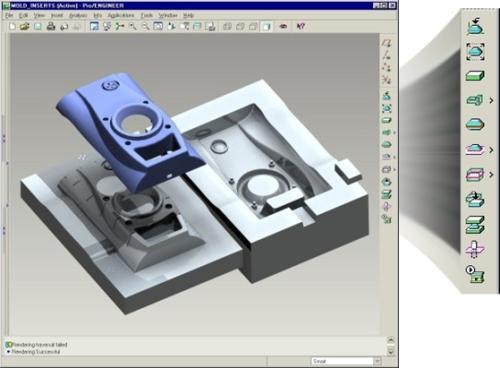
Task: Open the File menu
Action: pos(9,15)
